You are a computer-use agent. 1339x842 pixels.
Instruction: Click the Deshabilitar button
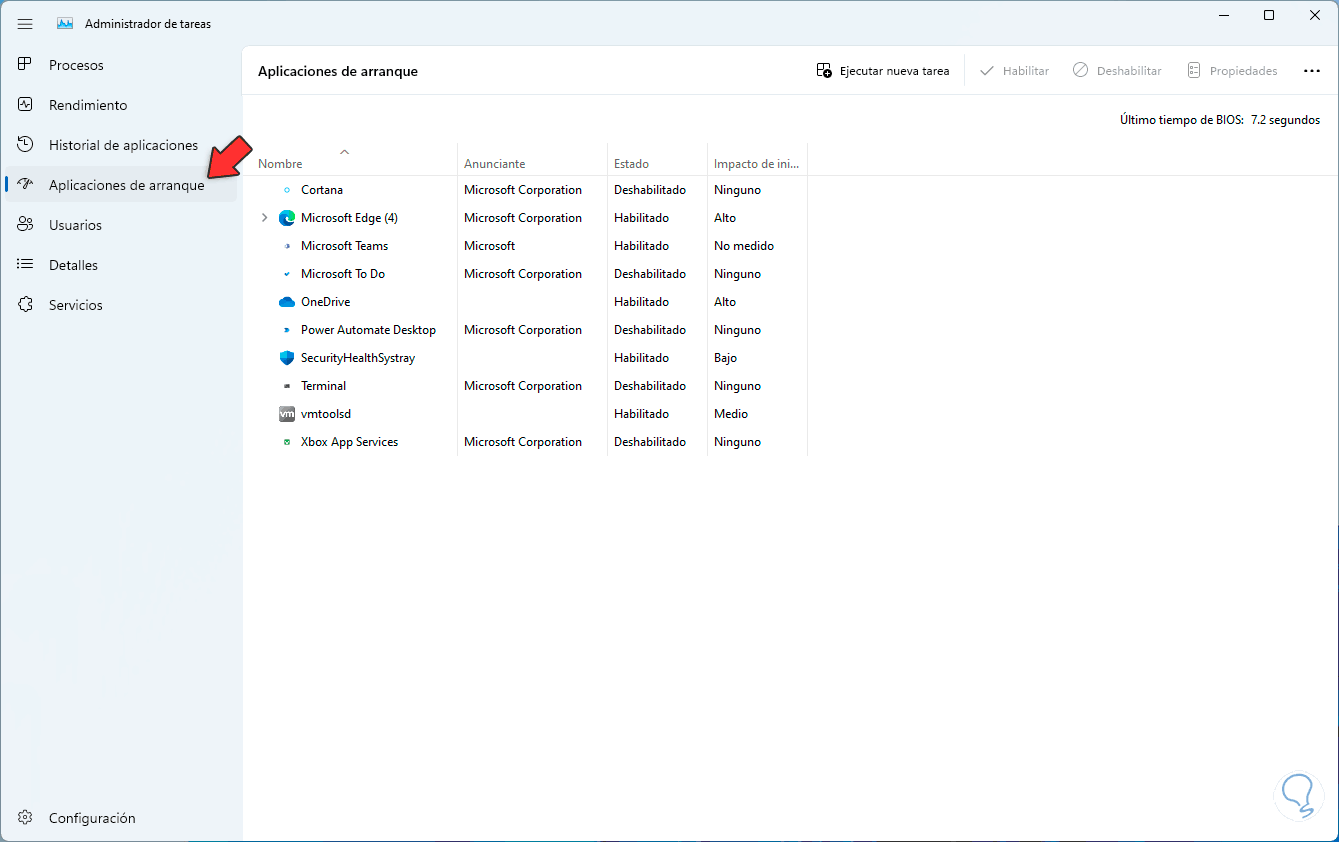click(1117, 71)
